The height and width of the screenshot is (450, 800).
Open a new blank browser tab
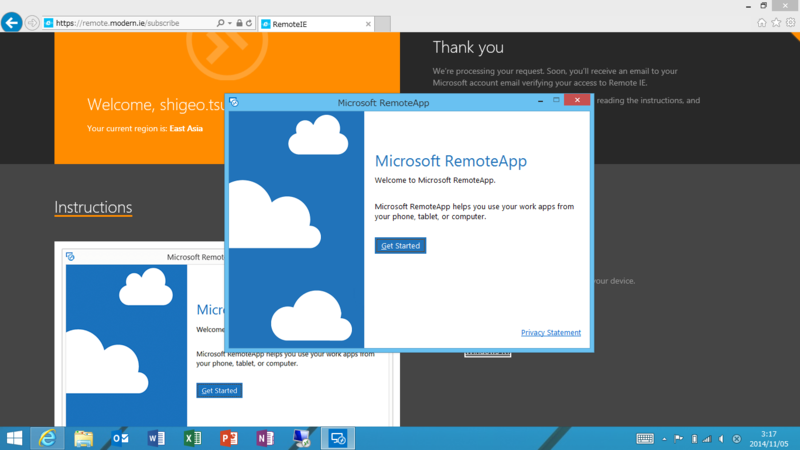[383, 24]
